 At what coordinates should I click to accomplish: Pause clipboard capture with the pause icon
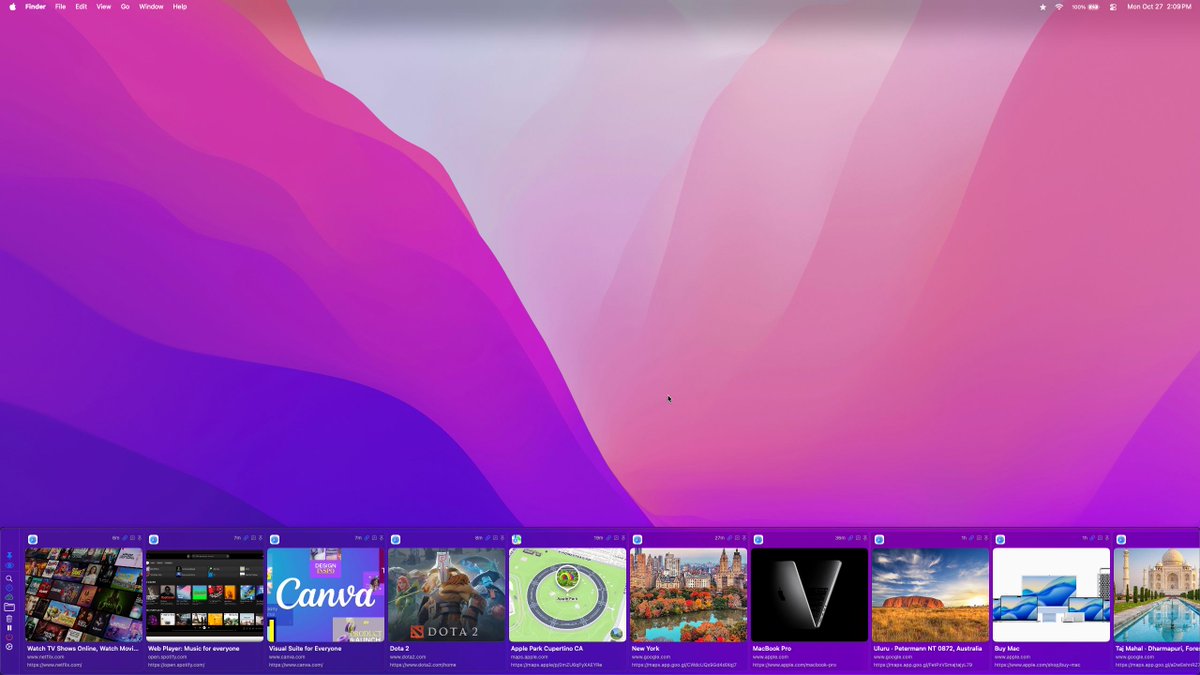[x=9, y=628]
